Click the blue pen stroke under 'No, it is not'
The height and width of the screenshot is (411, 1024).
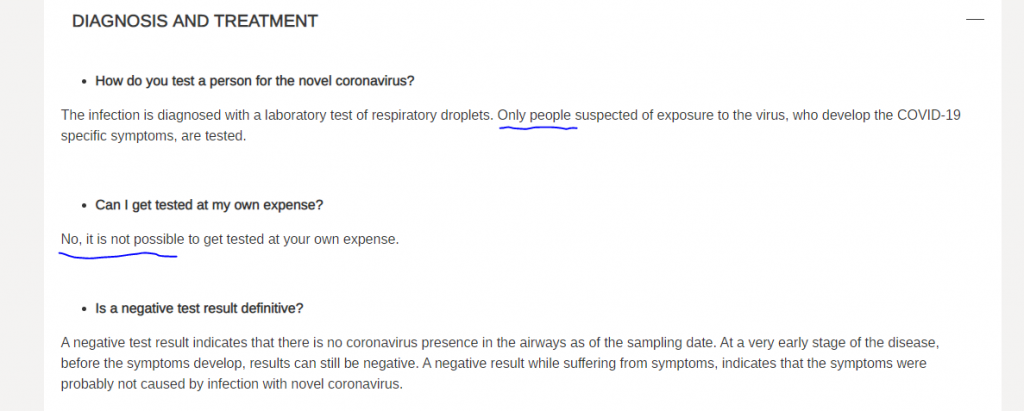click(x=118, y=255)
